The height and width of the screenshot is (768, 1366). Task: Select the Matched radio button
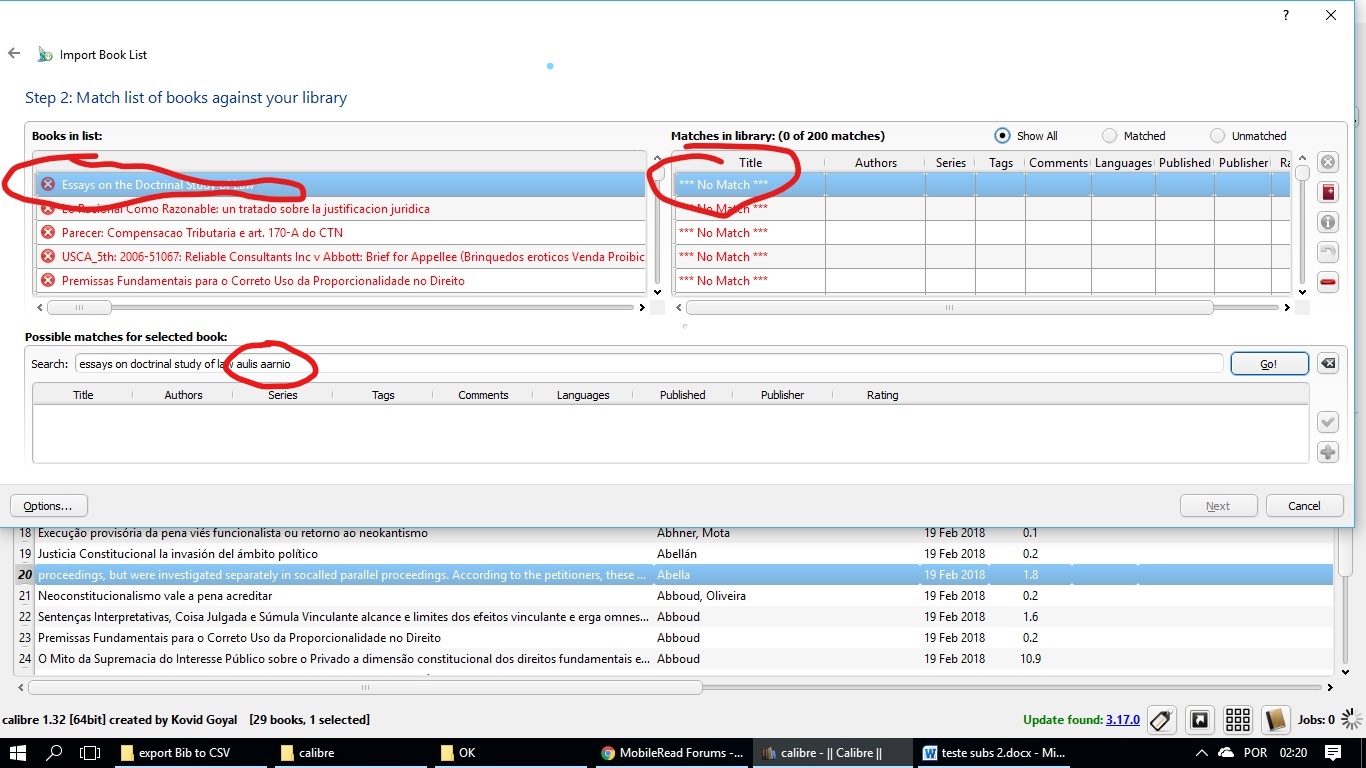pos(1110,136)
